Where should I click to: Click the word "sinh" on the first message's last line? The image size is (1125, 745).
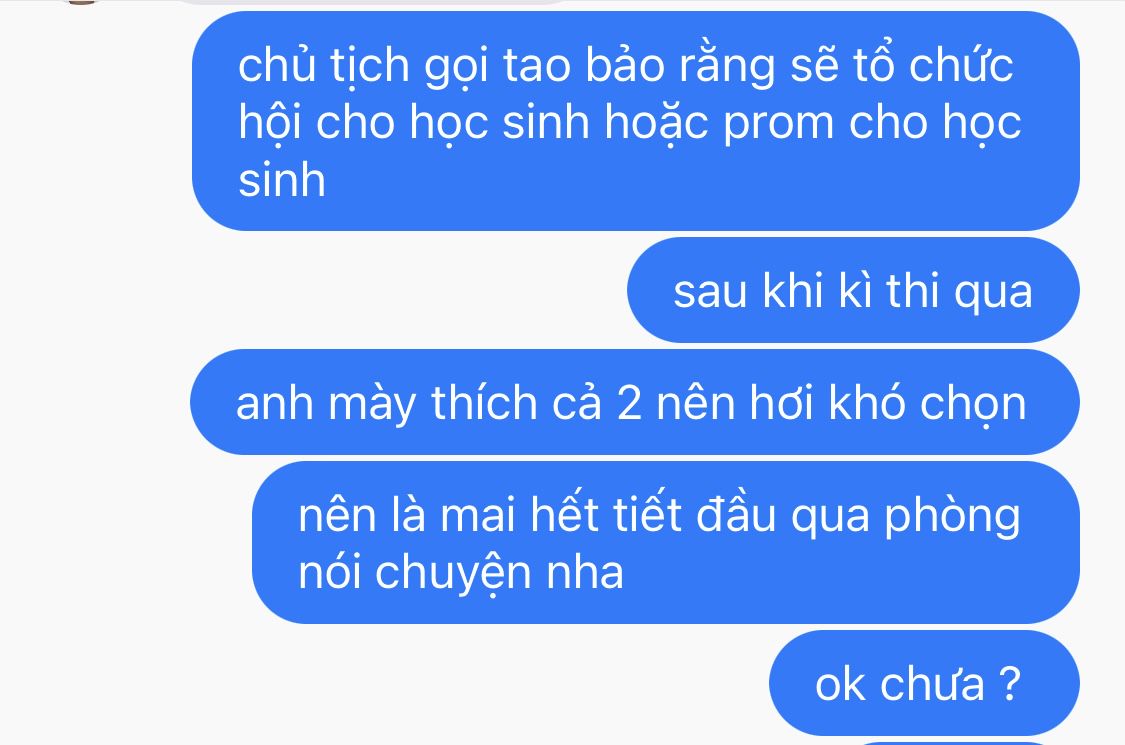point(282,179)
